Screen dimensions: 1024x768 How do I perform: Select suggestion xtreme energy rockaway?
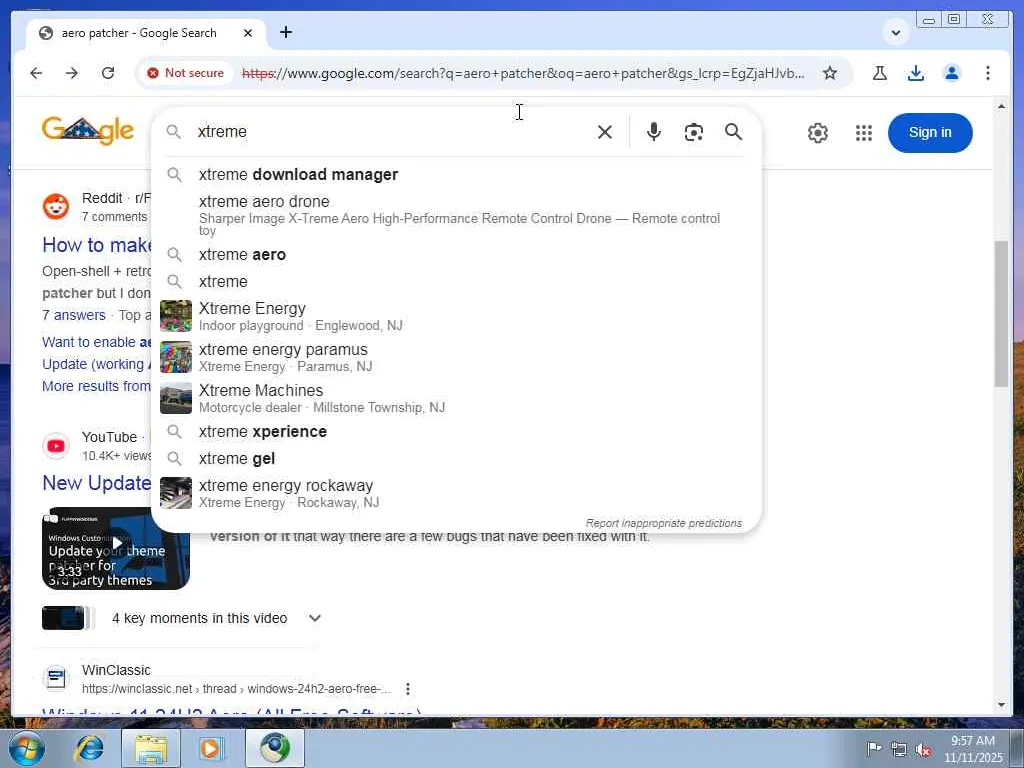pyautogui.click(x=456, y=494)
